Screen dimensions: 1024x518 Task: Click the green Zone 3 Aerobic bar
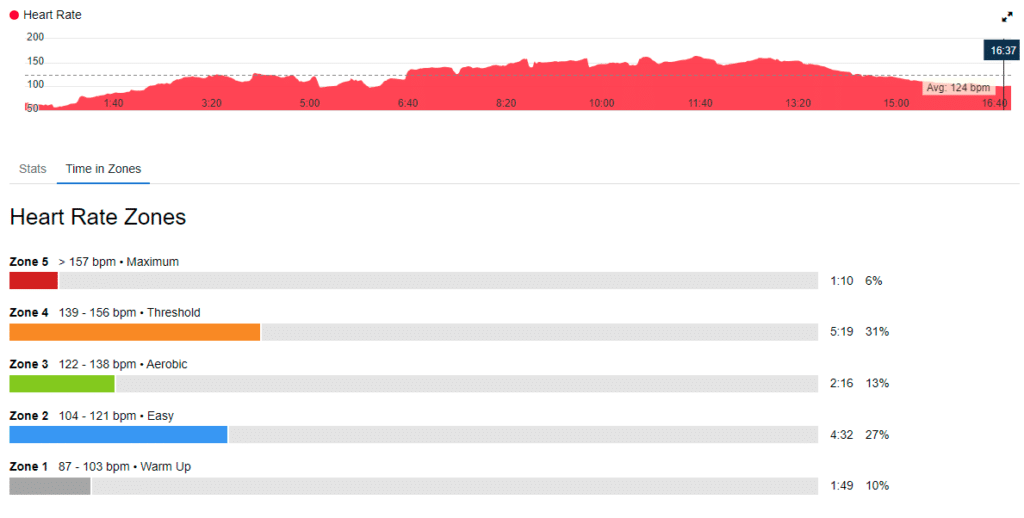coord(62,383)
